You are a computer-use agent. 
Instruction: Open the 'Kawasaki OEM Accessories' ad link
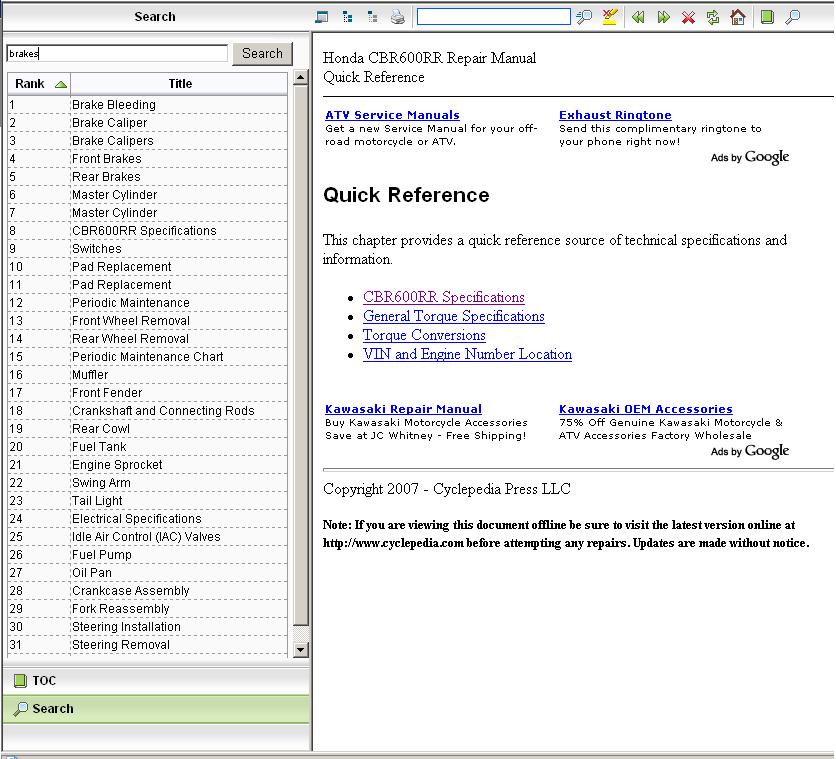coord(646,409)
